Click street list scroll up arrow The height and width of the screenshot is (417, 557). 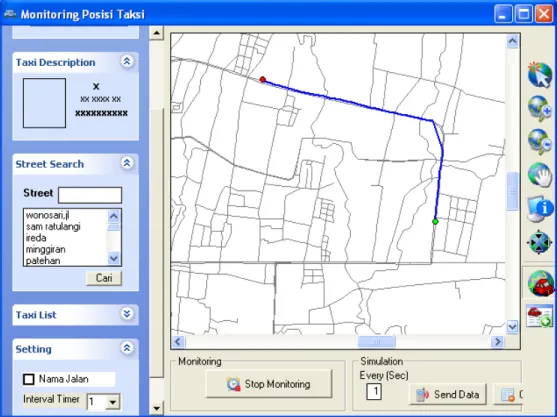coord(114,216)
